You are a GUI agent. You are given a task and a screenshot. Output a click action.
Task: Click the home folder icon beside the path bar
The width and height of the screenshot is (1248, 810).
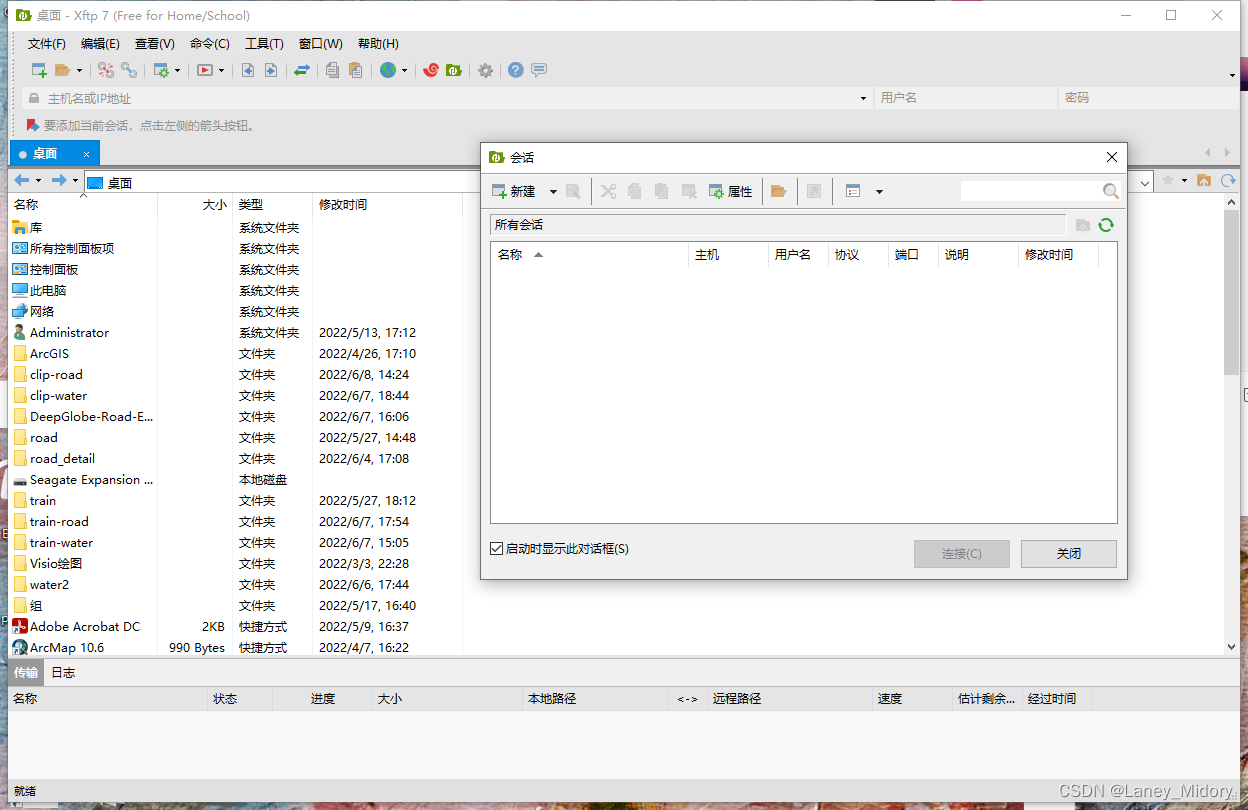point(1204,180)
